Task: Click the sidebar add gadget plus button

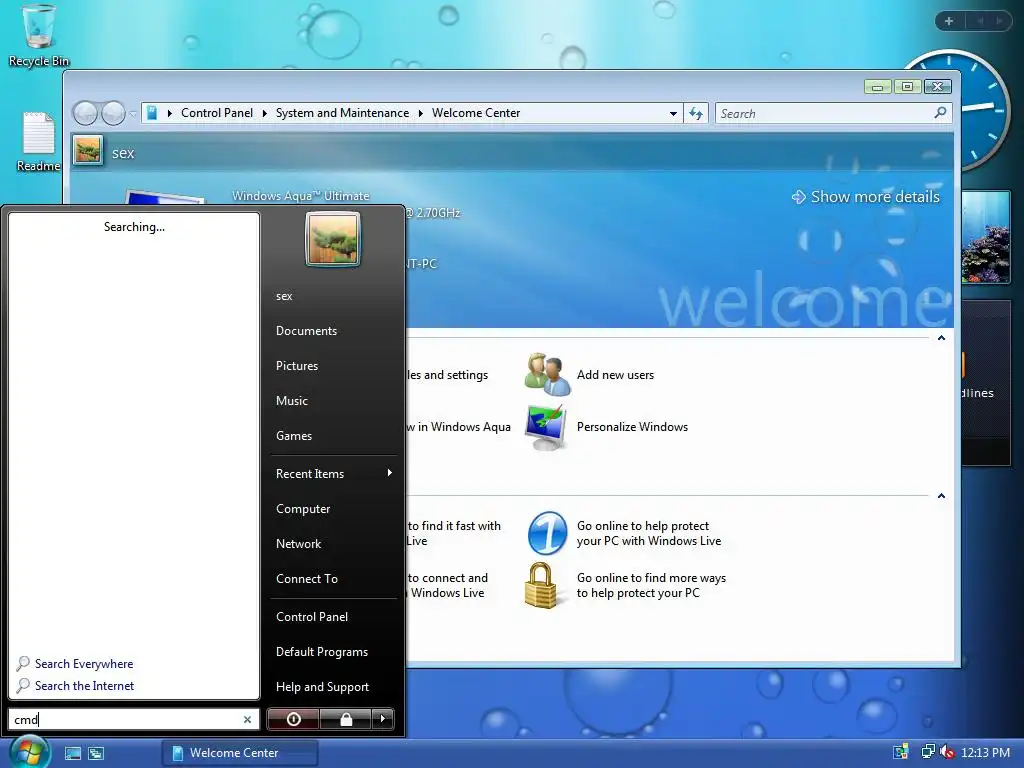Action: coord(949,21)
